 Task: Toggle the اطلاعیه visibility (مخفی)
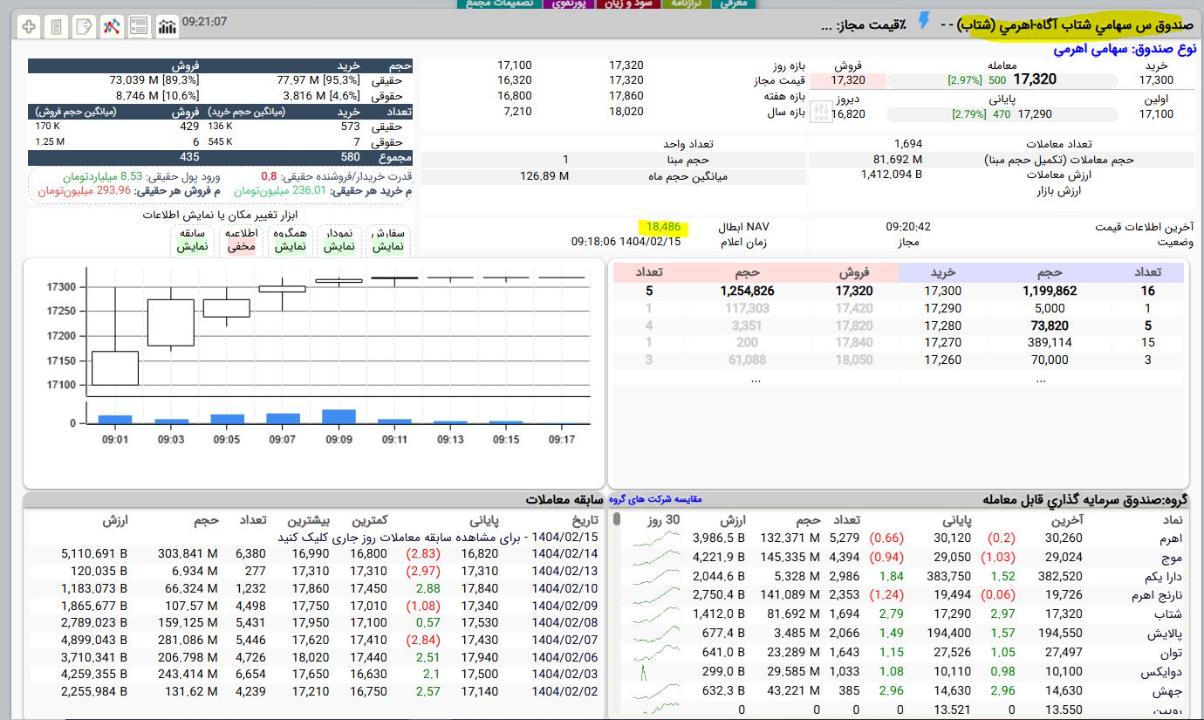pyautogui.click(x=242, y=240)
